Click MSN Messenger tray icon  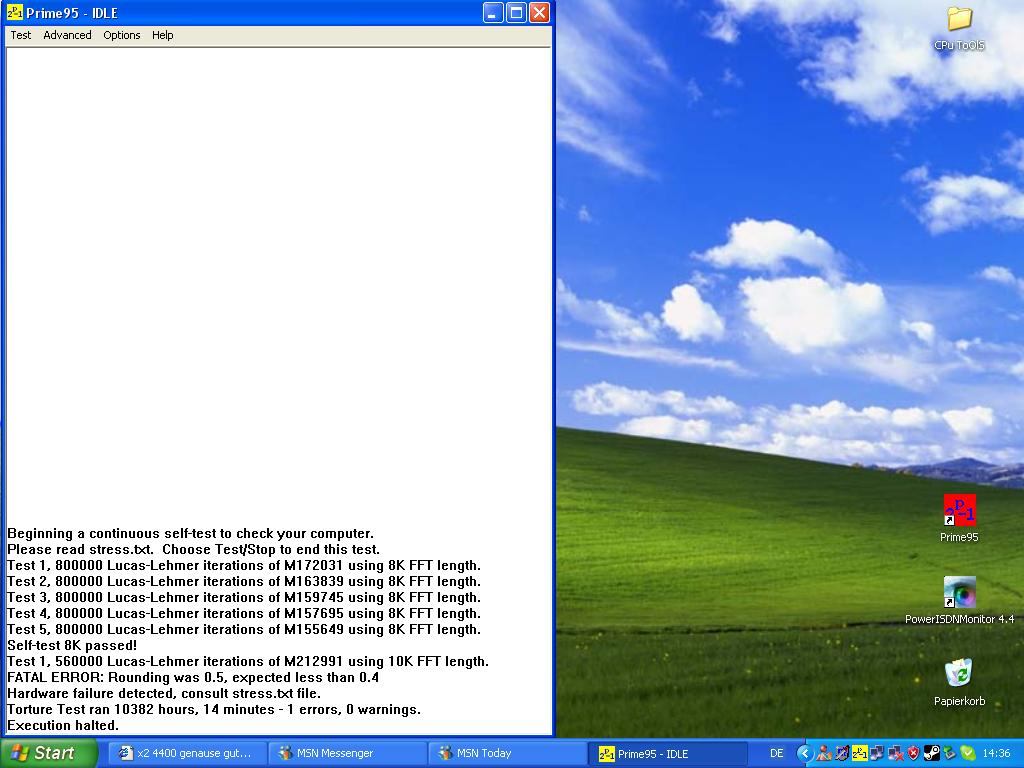coord(824,753)
